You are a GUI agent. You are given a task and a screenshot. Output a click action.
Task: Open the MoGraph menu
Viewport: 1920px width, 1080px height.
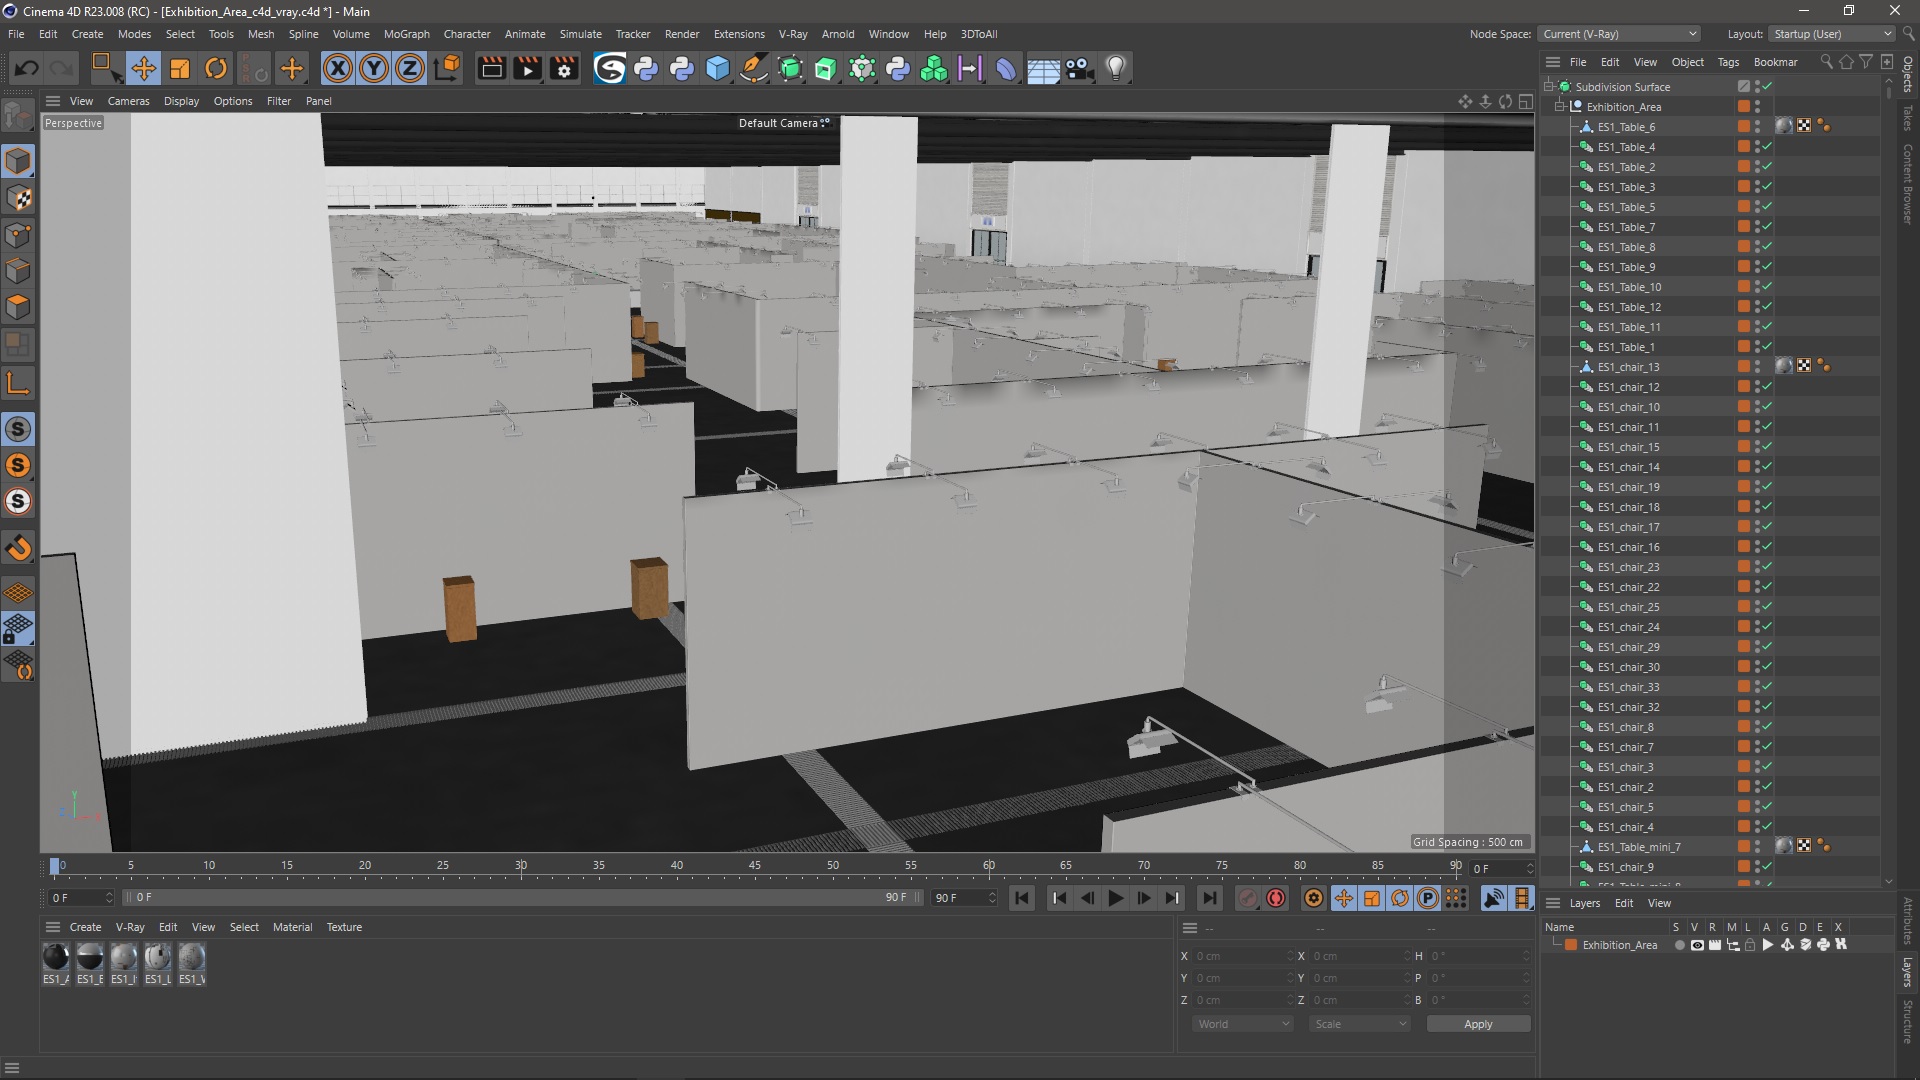pyautogui.click(x=406, y=34)
